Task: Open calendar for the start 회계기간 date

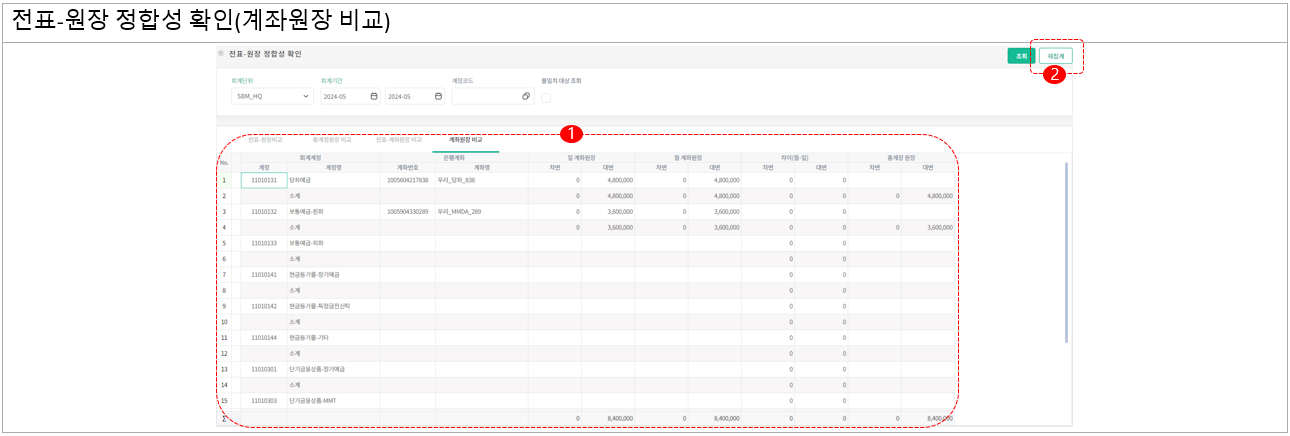Action: point(374,97)
